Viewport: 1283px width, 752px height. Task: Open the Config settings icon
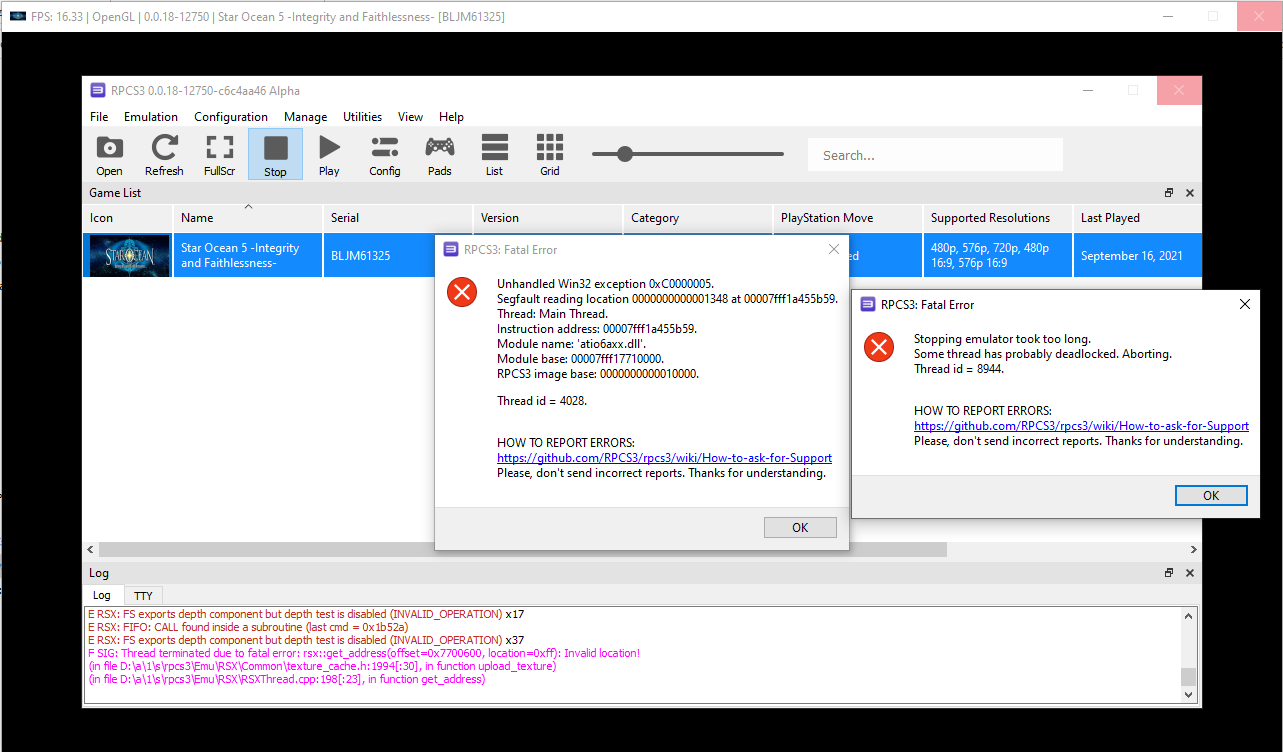point(384,155)
